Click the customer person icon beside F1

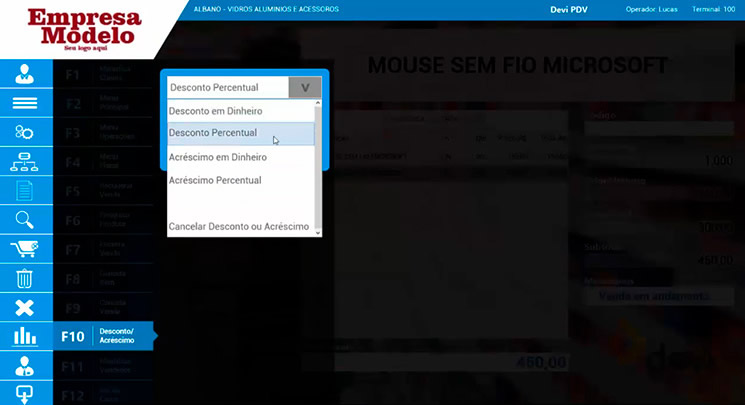(25, 74)
